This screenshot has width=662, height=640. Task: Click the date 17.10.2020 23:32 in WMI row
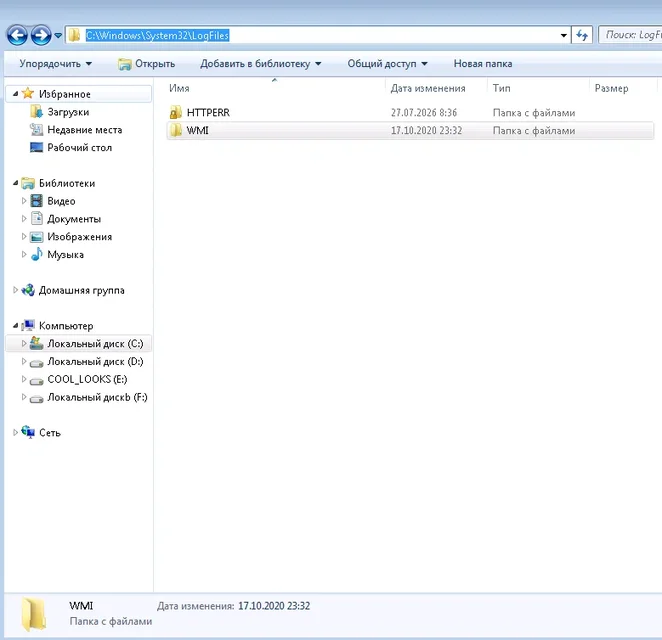[x=426, y=130]
